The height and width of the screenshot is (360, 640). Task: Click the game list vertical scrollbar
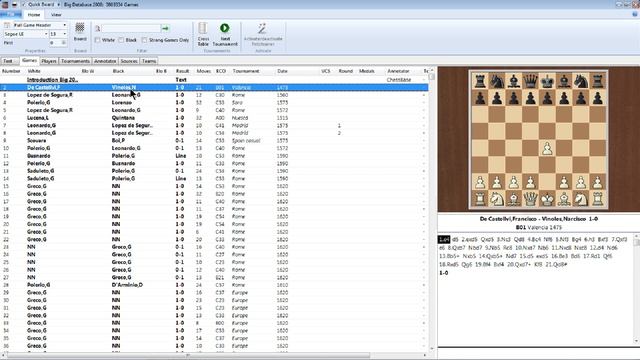(x=432, y=208)
